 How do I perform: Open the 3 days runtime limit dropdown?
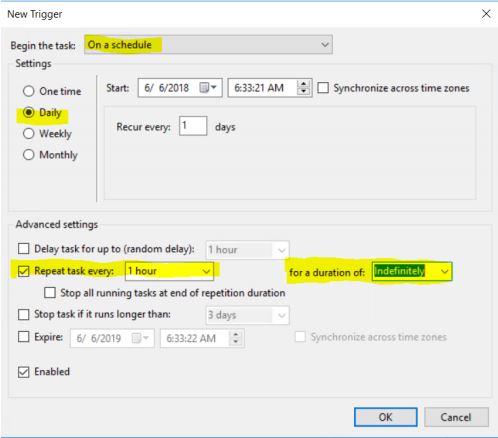pyautogui.click(x=247, y=315)
